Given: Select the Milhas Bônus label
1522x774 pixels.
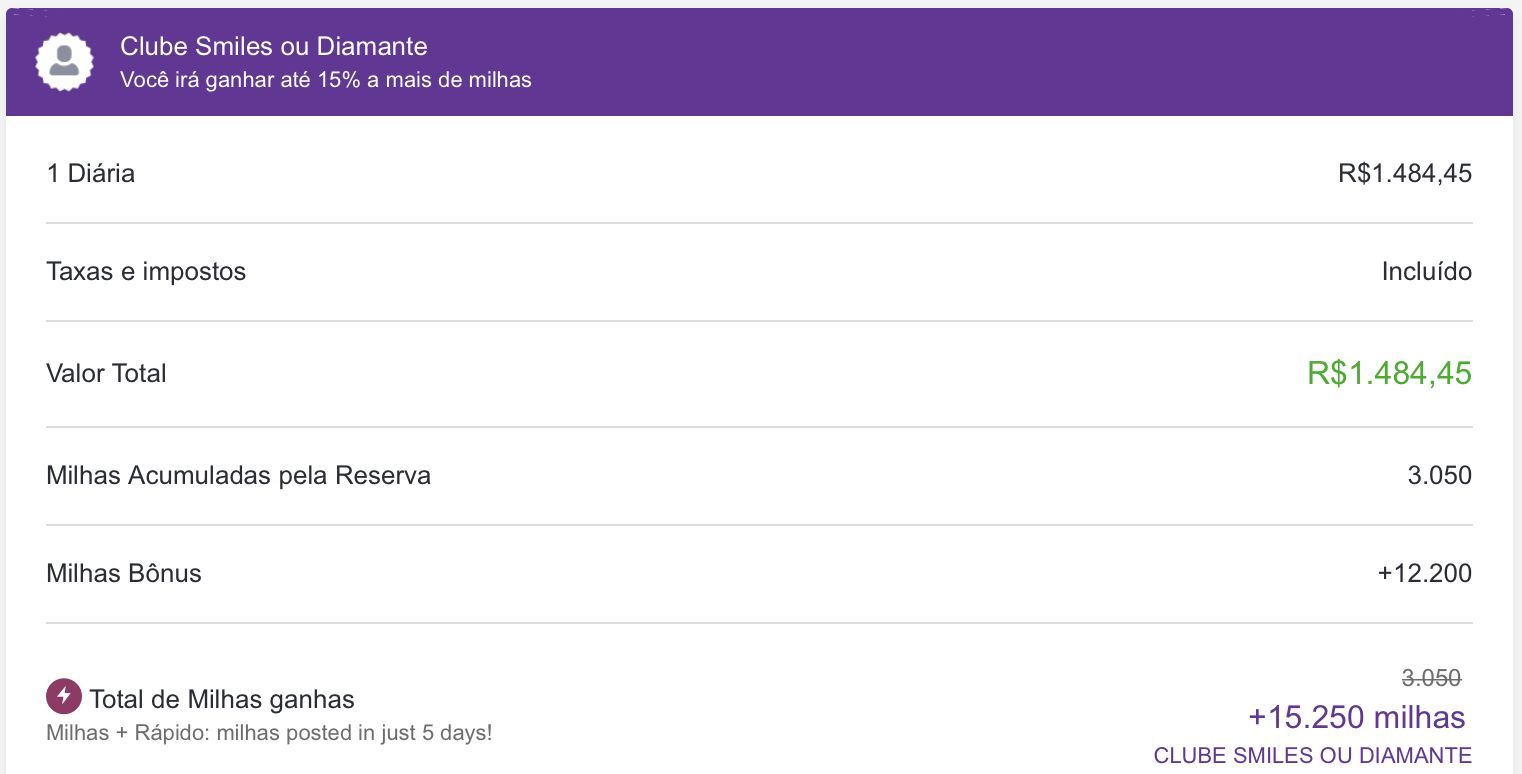Looking at the screenshot, I should pos(124,573).
